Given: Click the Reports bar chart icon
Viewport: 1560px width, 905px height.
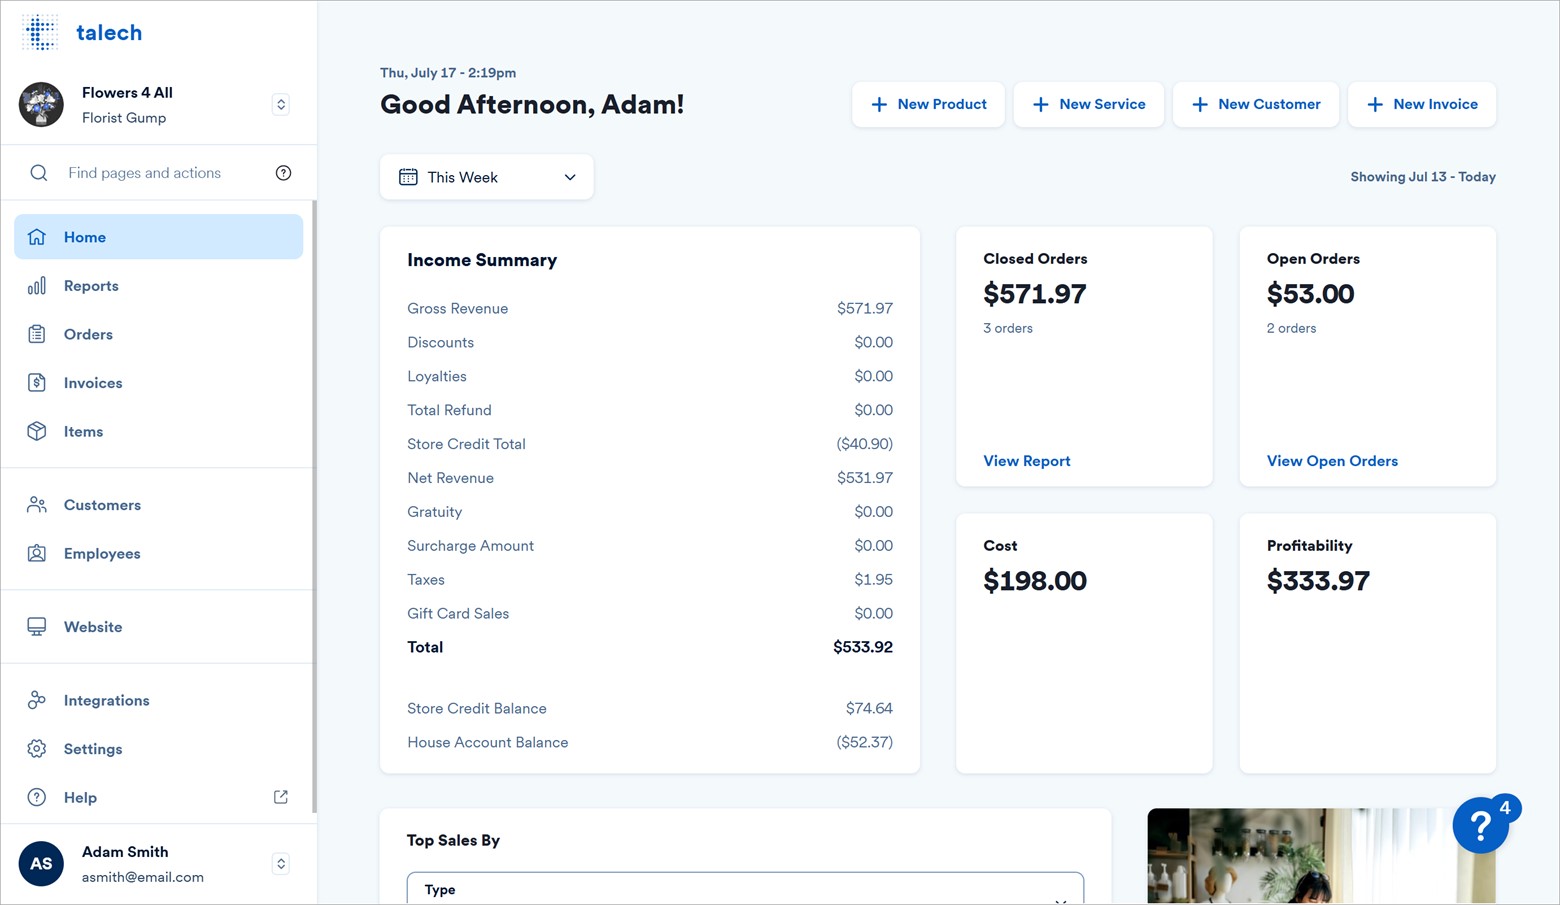Looking at the screenshot, I should 37,286.
